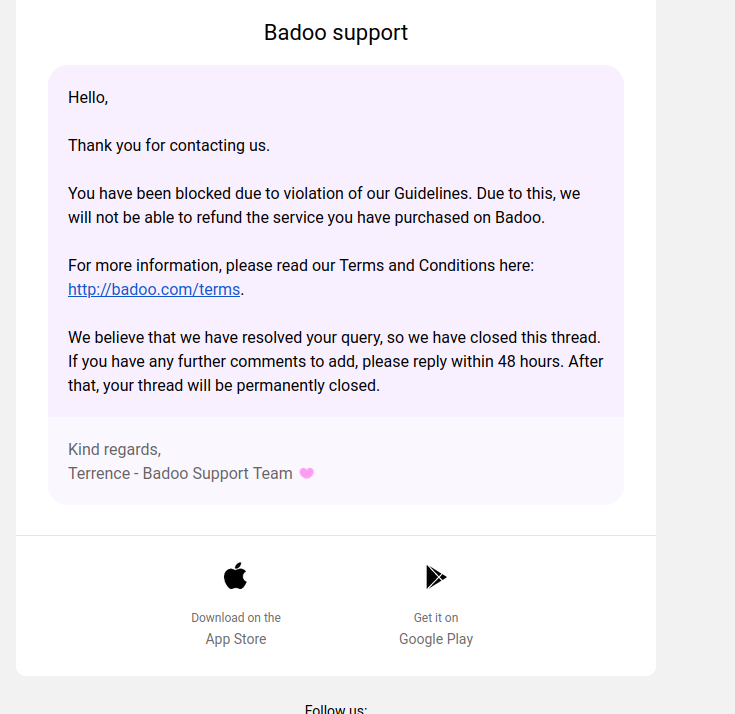Click the 'Thank you for contacting us' line
The image size is (735, 714).
coord(169,145)
